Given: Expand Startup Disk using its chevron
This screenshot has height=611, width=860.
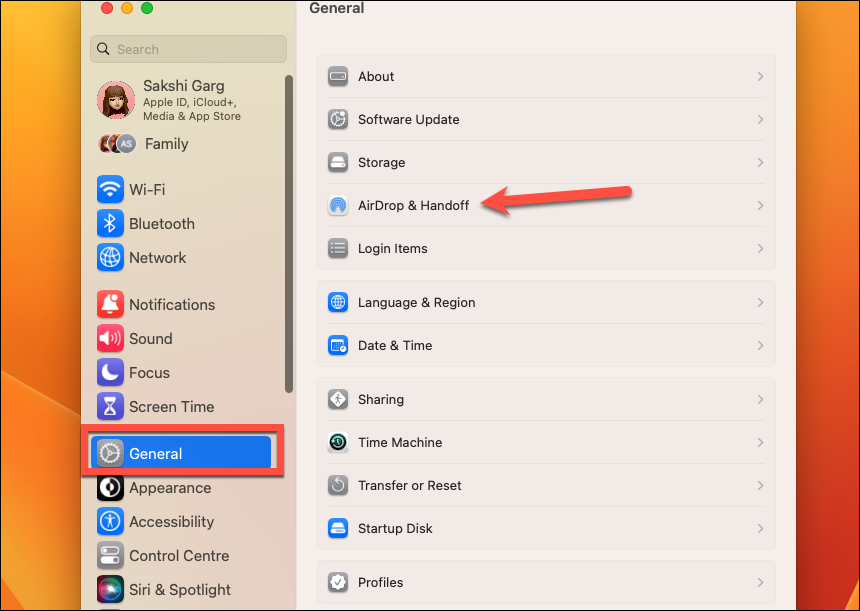Looking at the screenshot, I should pyautogui.click(x=760, y=528).
